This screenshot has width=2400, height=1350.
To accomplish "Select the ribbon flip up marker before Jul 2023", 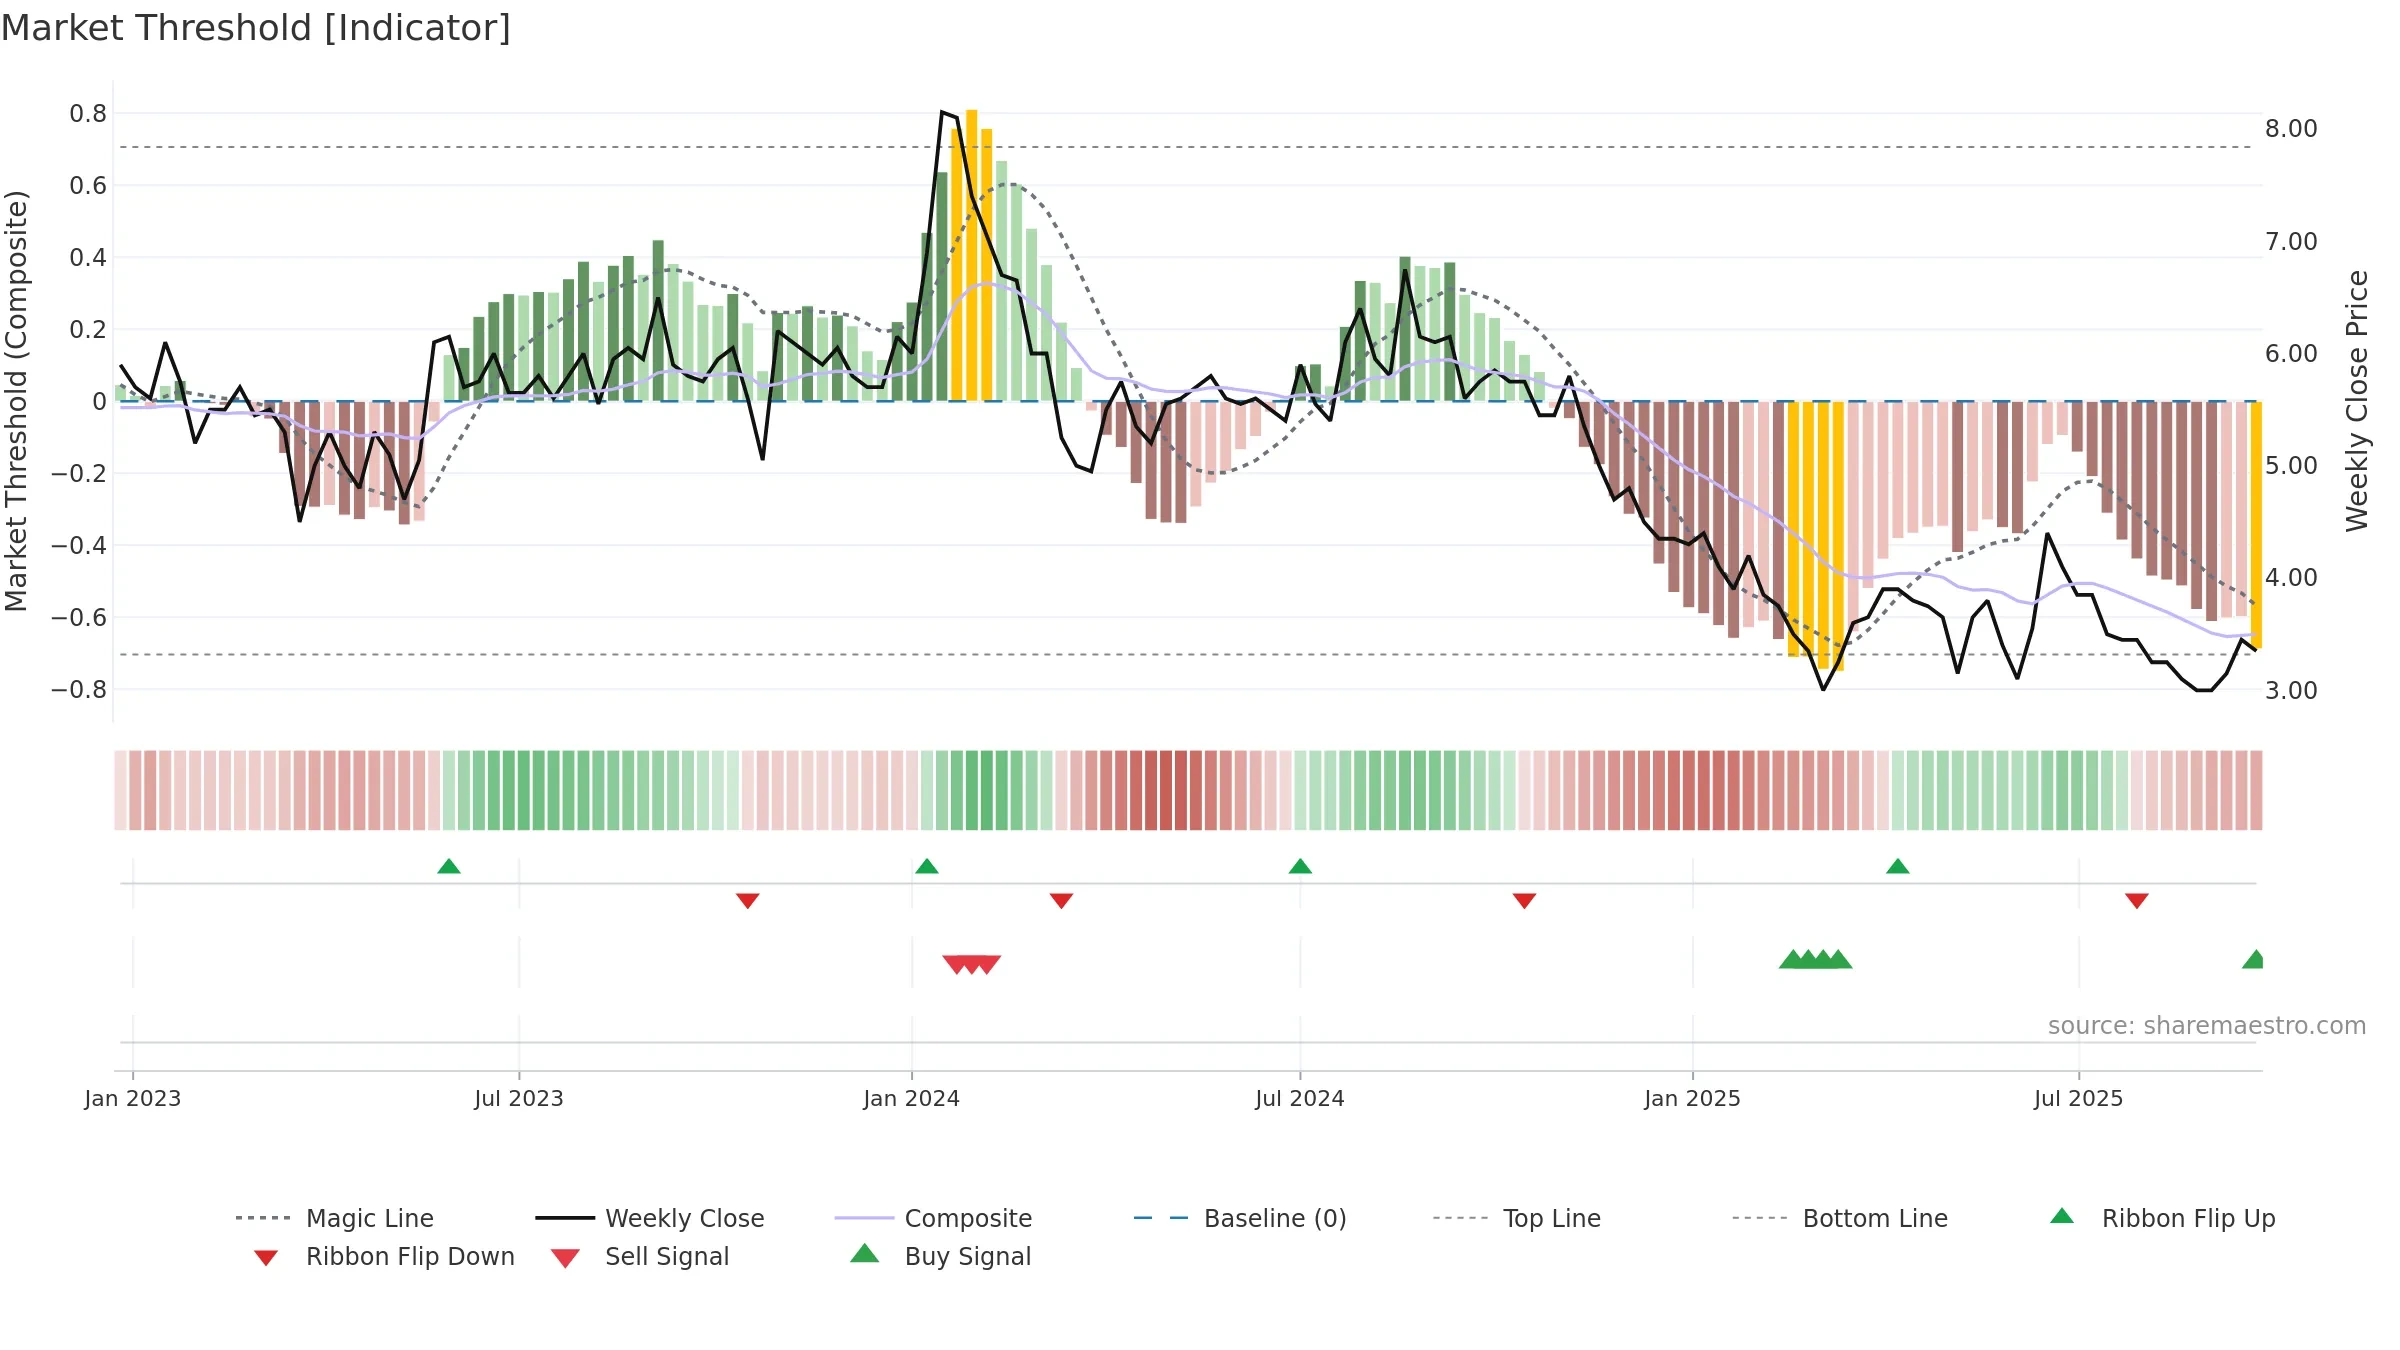I will [449, 866].
